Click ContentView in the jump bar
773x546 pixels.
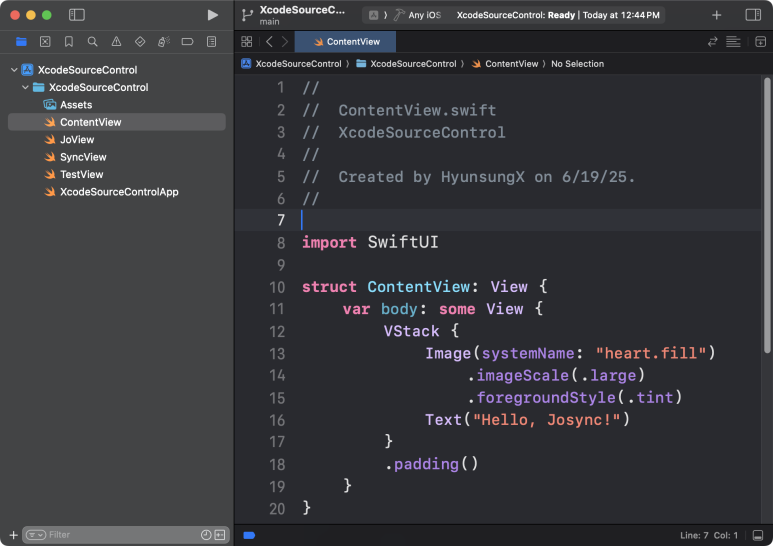coord(505,64)
